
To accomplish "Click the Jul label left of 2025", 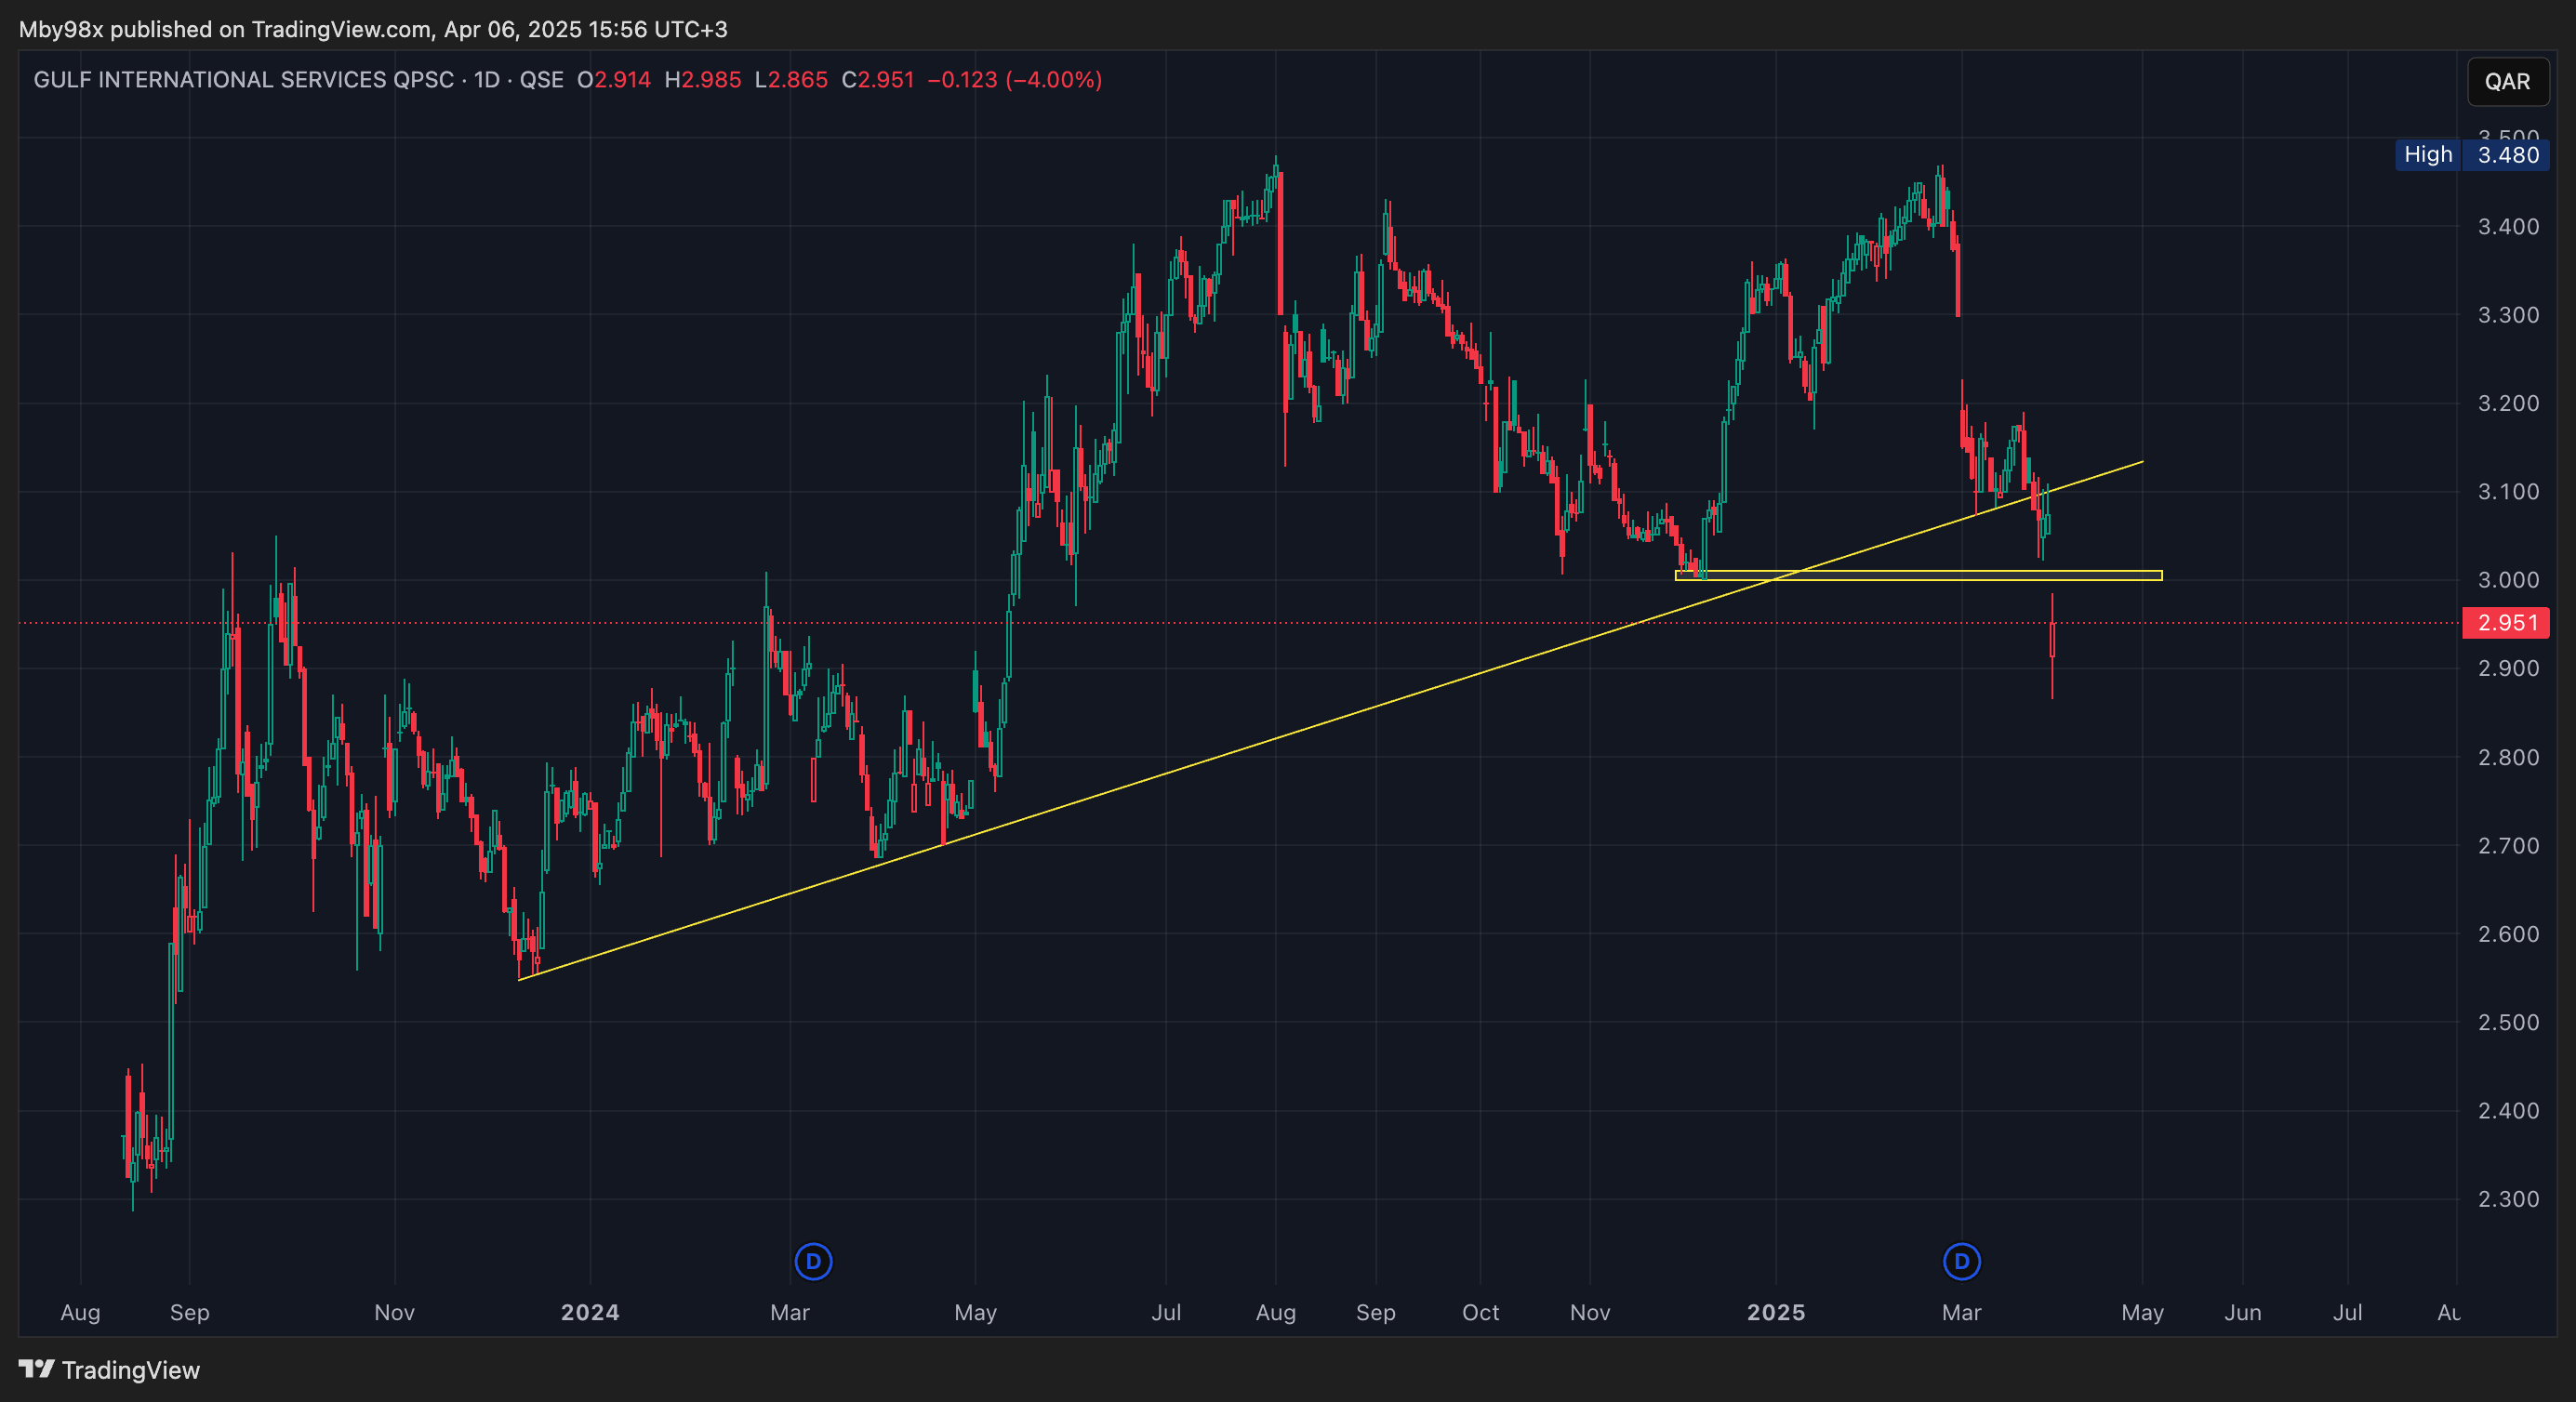I will 1166,1312.
